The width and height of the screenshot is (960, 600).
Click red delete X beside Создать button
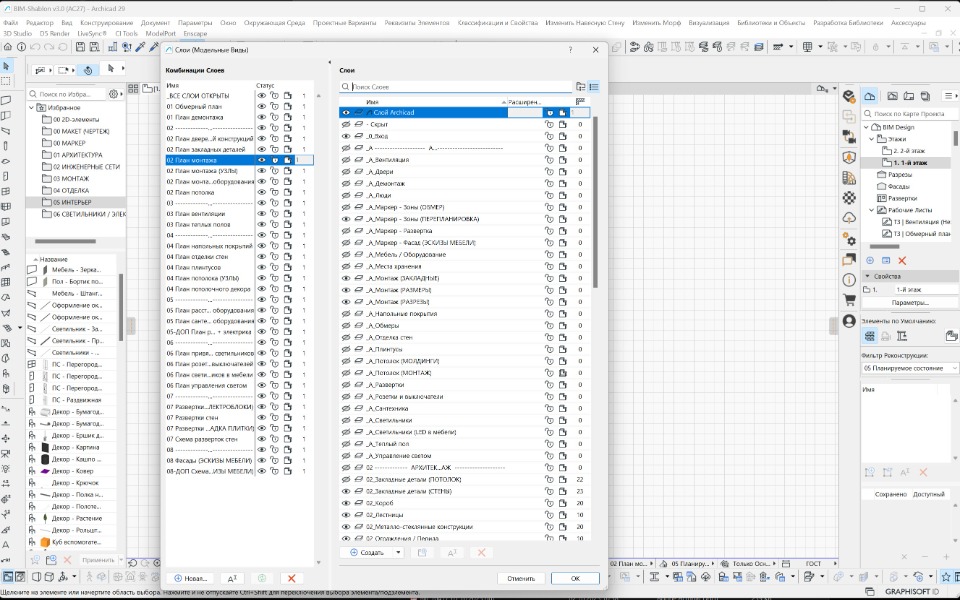[481, 552]
